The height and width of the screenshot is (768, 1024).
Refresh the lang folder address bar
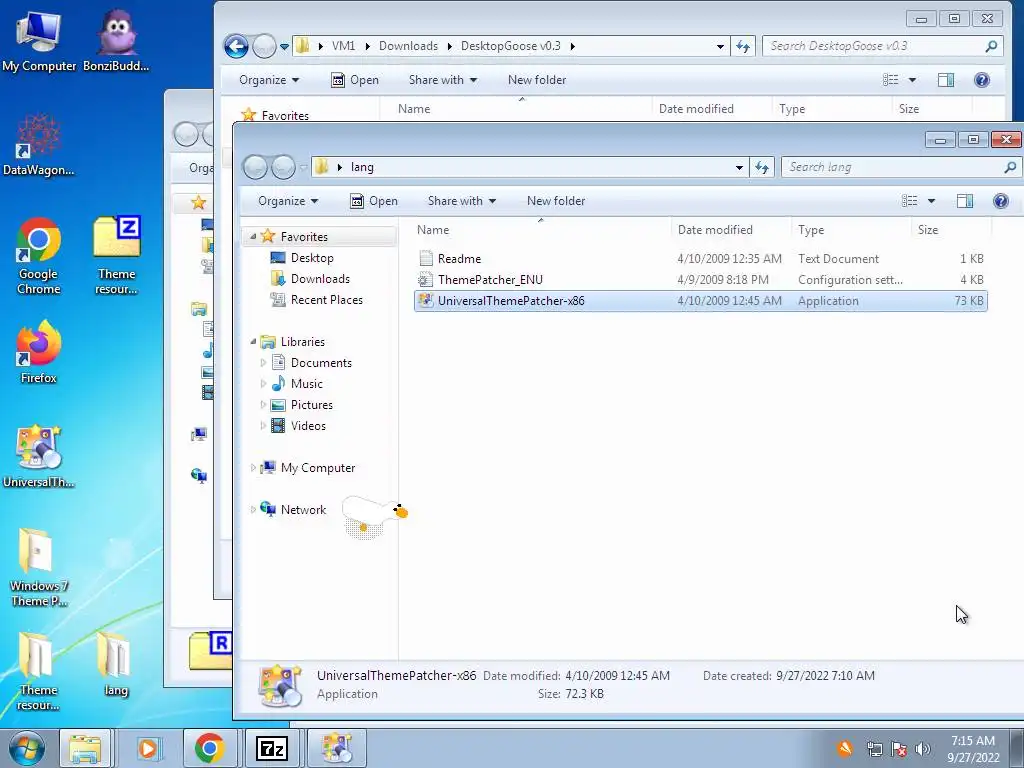coord(762,167)
